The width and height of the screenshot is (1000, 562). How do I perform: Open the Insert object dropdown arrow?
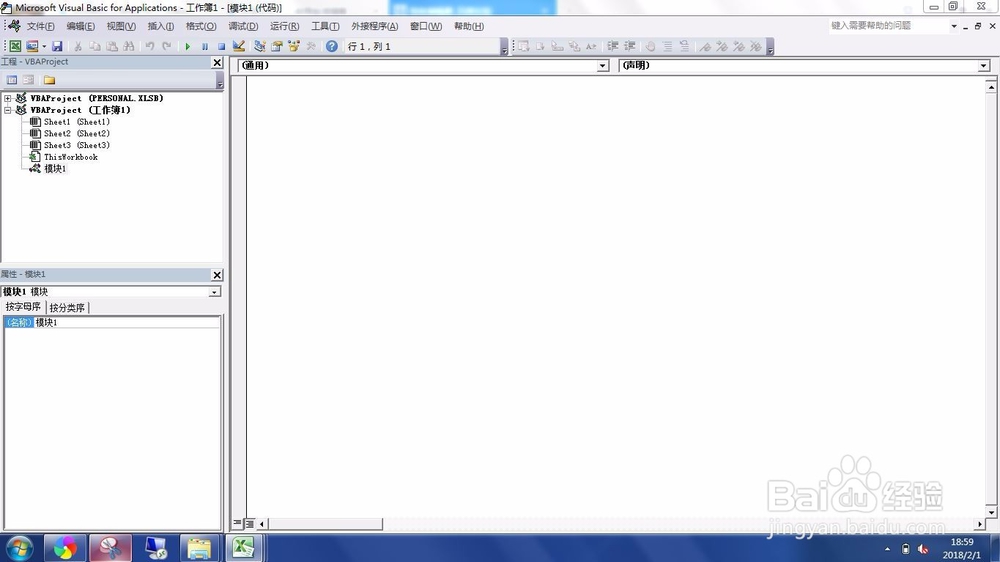pos(44,46)
